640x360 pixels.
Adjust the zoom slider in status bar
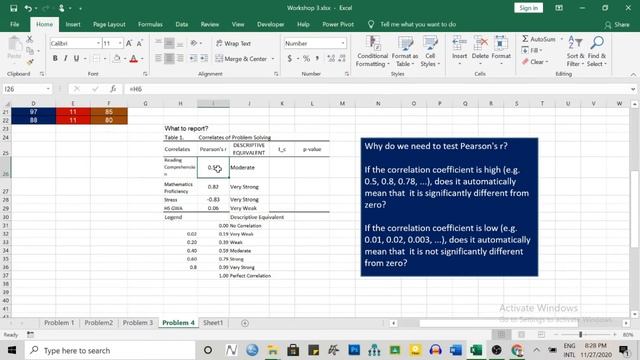click(x=580, y=335)
